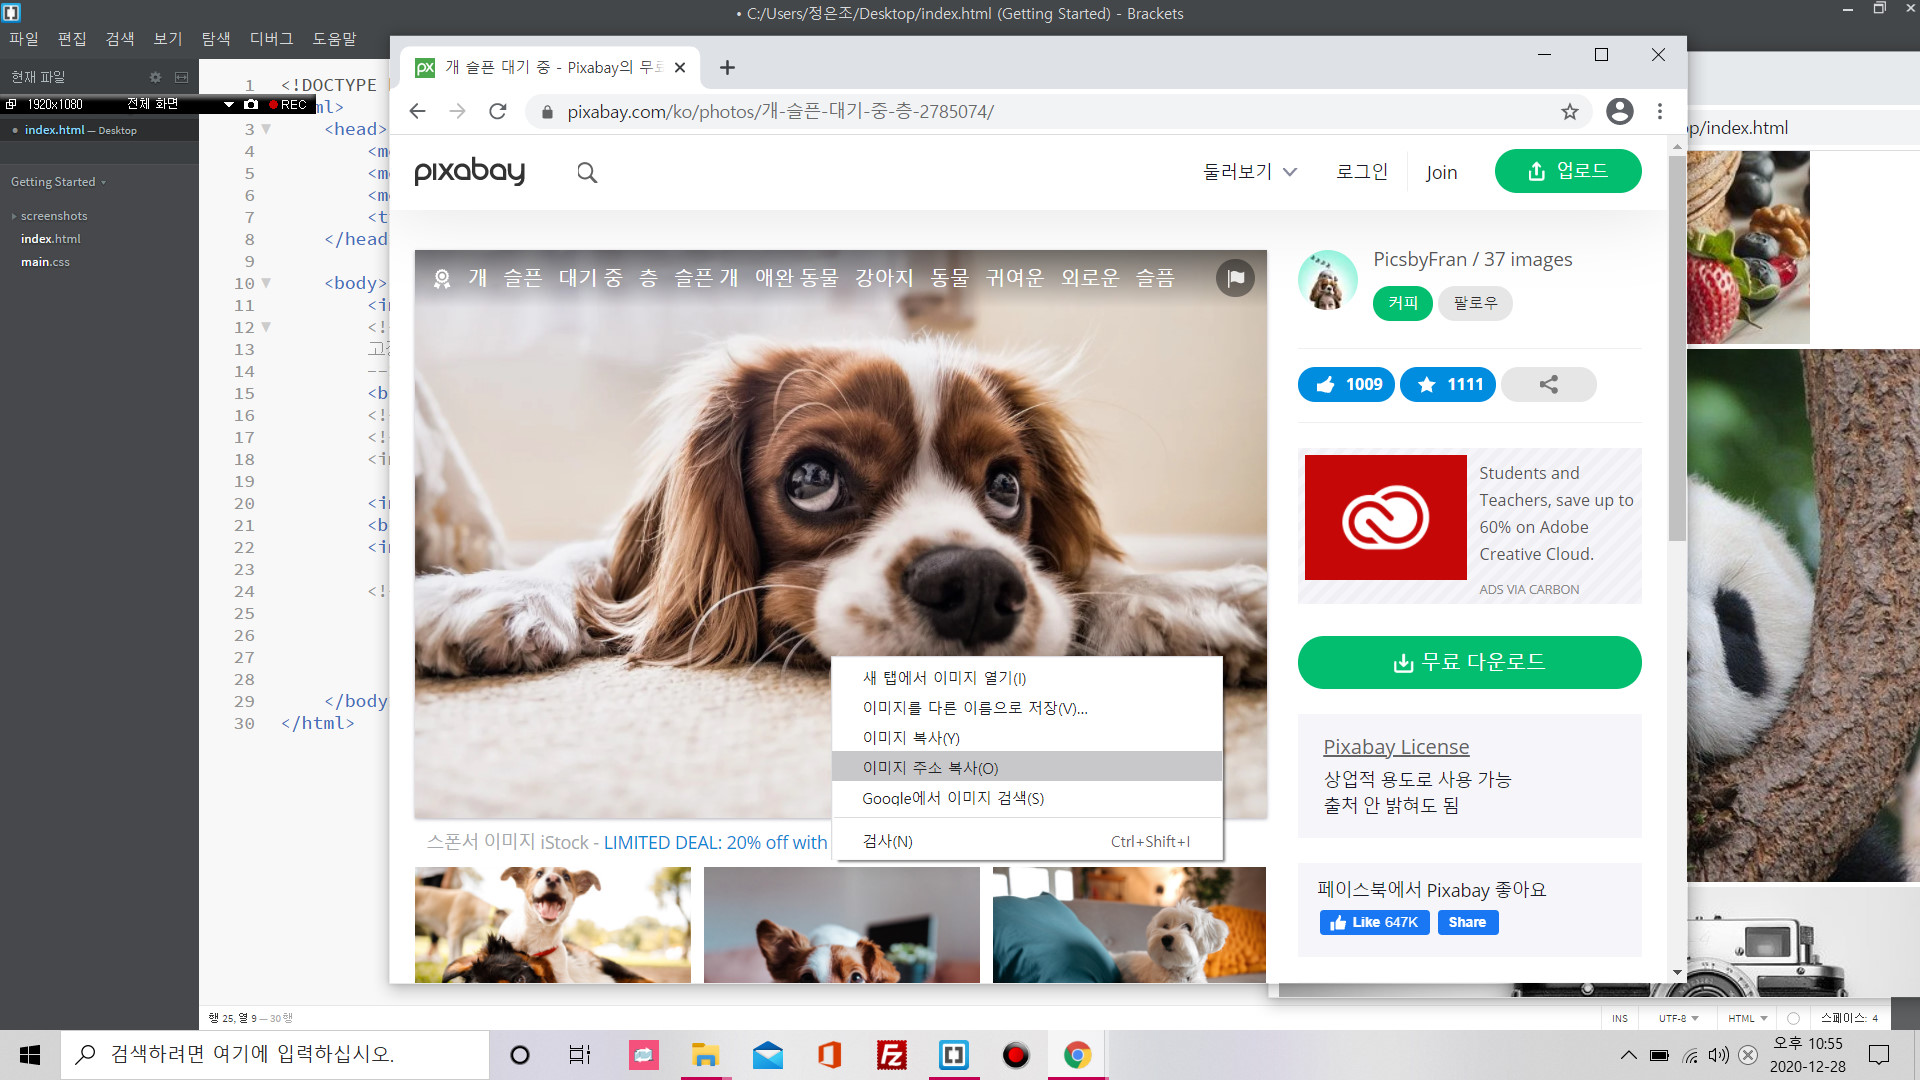Open the HTML language dropdown in the status bar
1920x1080 pixels.
[x=1747, y=1018]
